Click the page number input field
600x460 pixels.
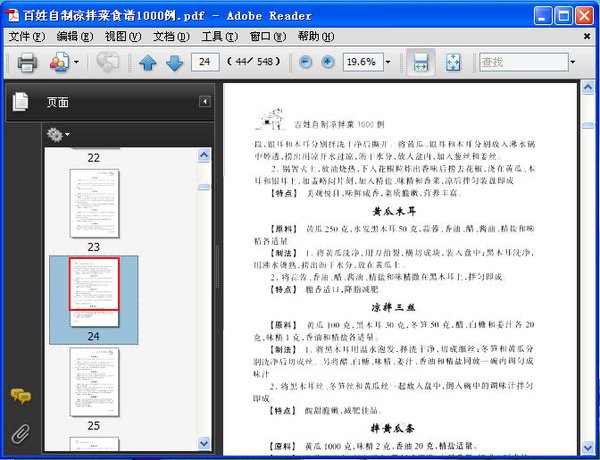pyautogui.click(x=205, y=62)
